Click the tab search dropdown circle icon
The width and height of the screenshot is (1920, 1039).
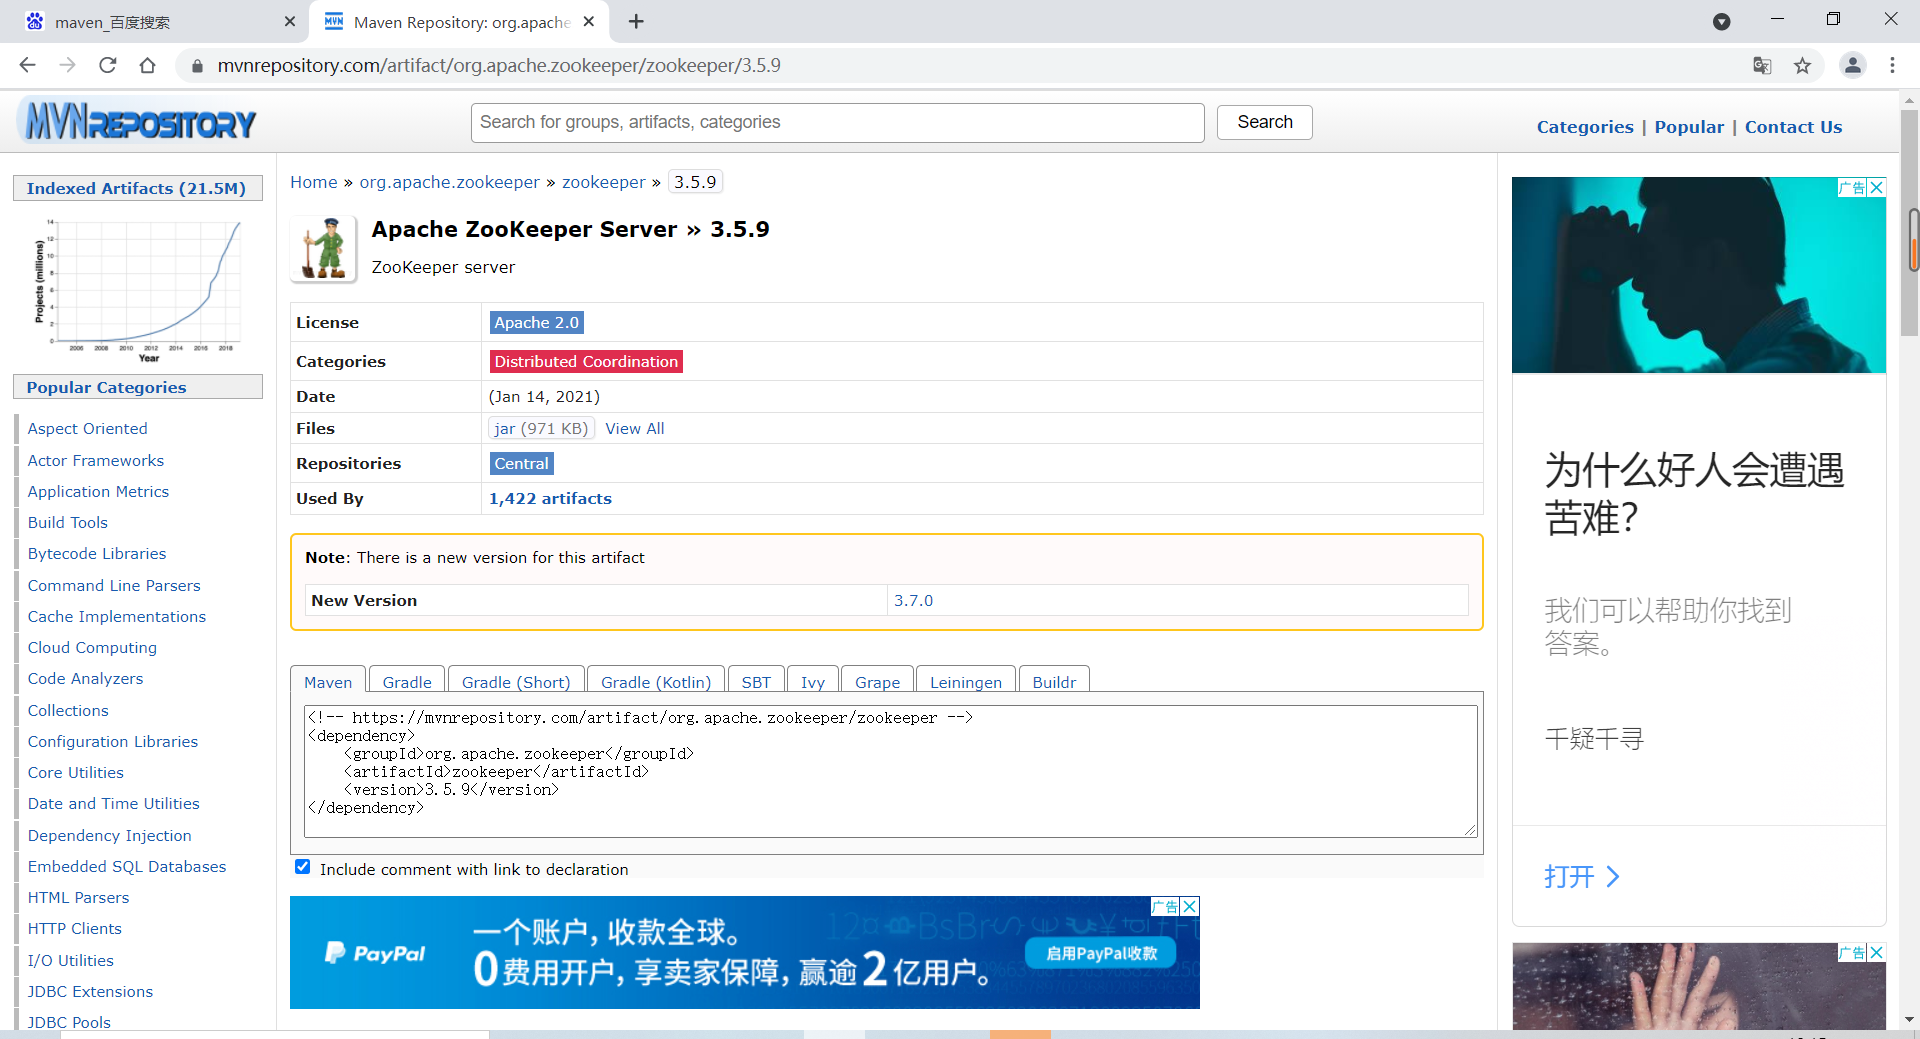coord(1721,21)
